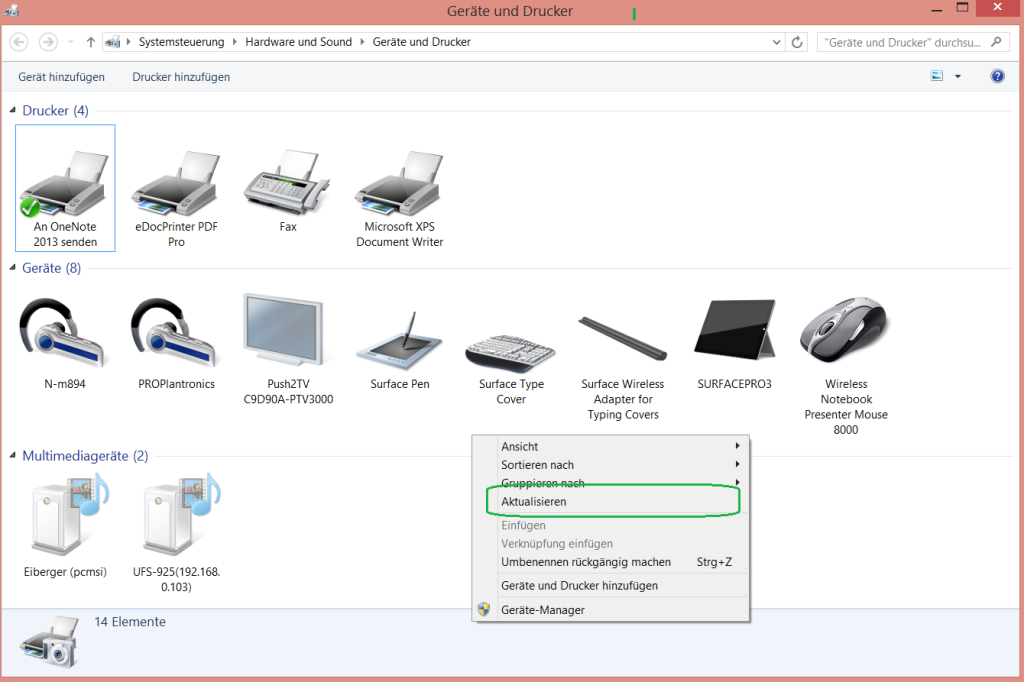The height and width of the screenshot is (682, 1024).
Task: Change the view via view icon
Action: click(x=937, y=76)
